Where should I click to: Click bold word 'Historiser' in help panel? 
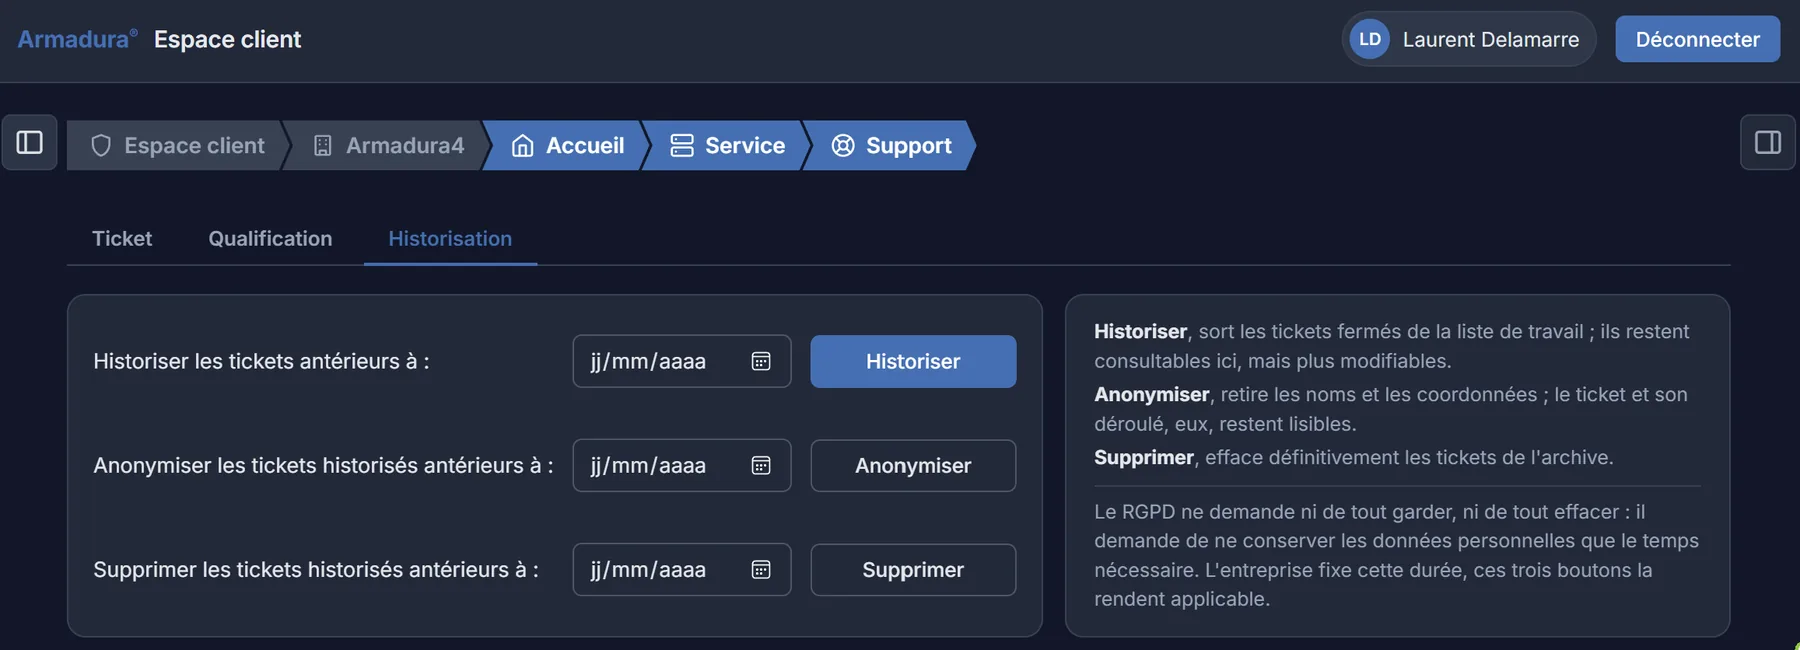coord(1140,331)
